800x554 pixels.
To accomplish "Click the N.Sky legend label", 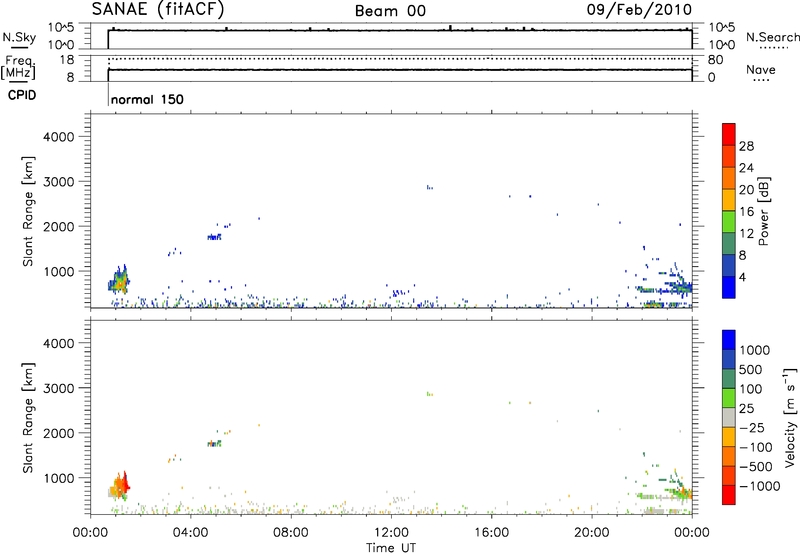I will pos(19,37).
